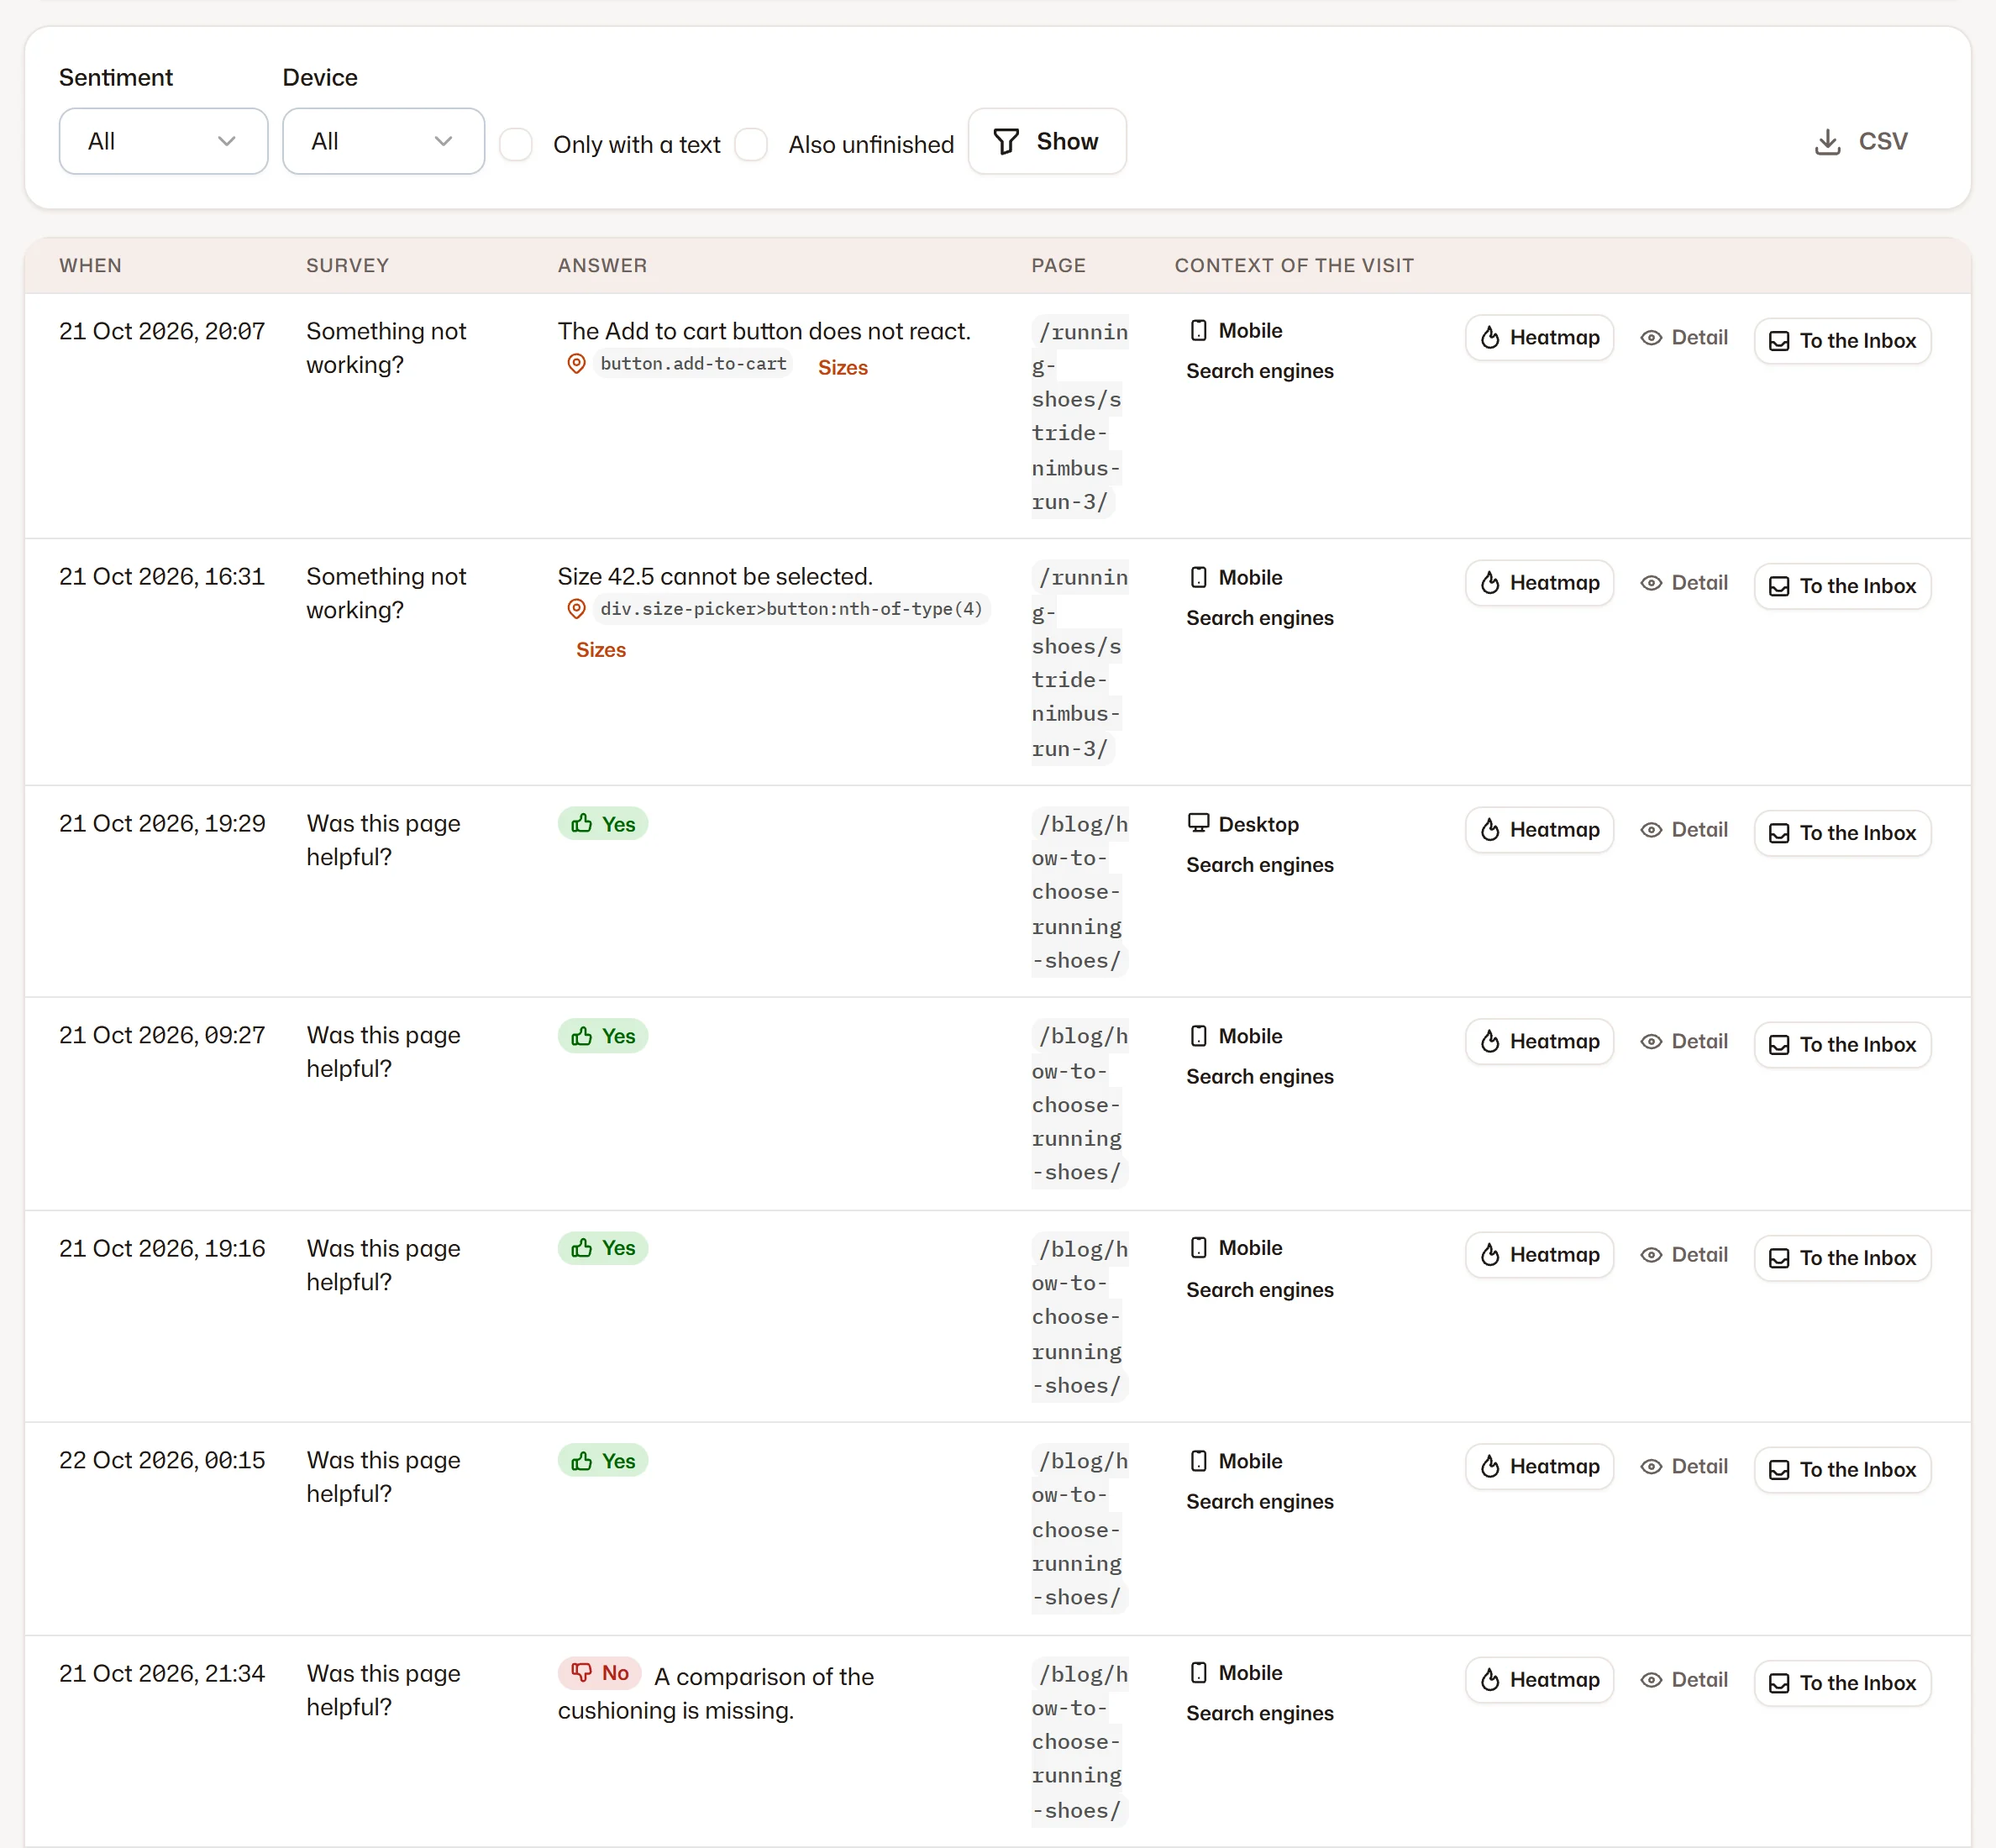Send the 00:15 answer to the Inbox

point(1842,1470)
